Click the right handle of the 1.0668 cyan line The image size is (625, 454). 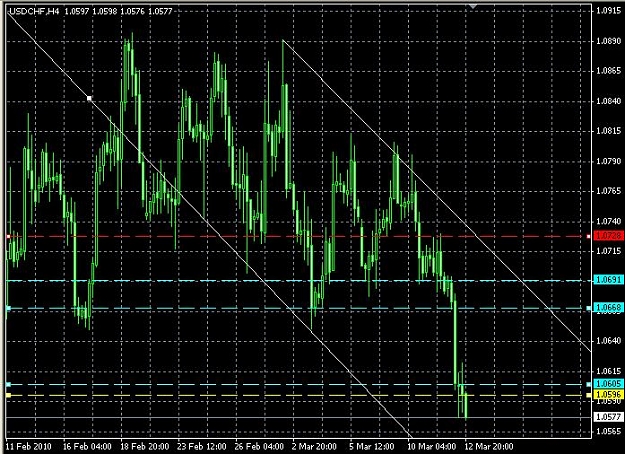[589, 308]
